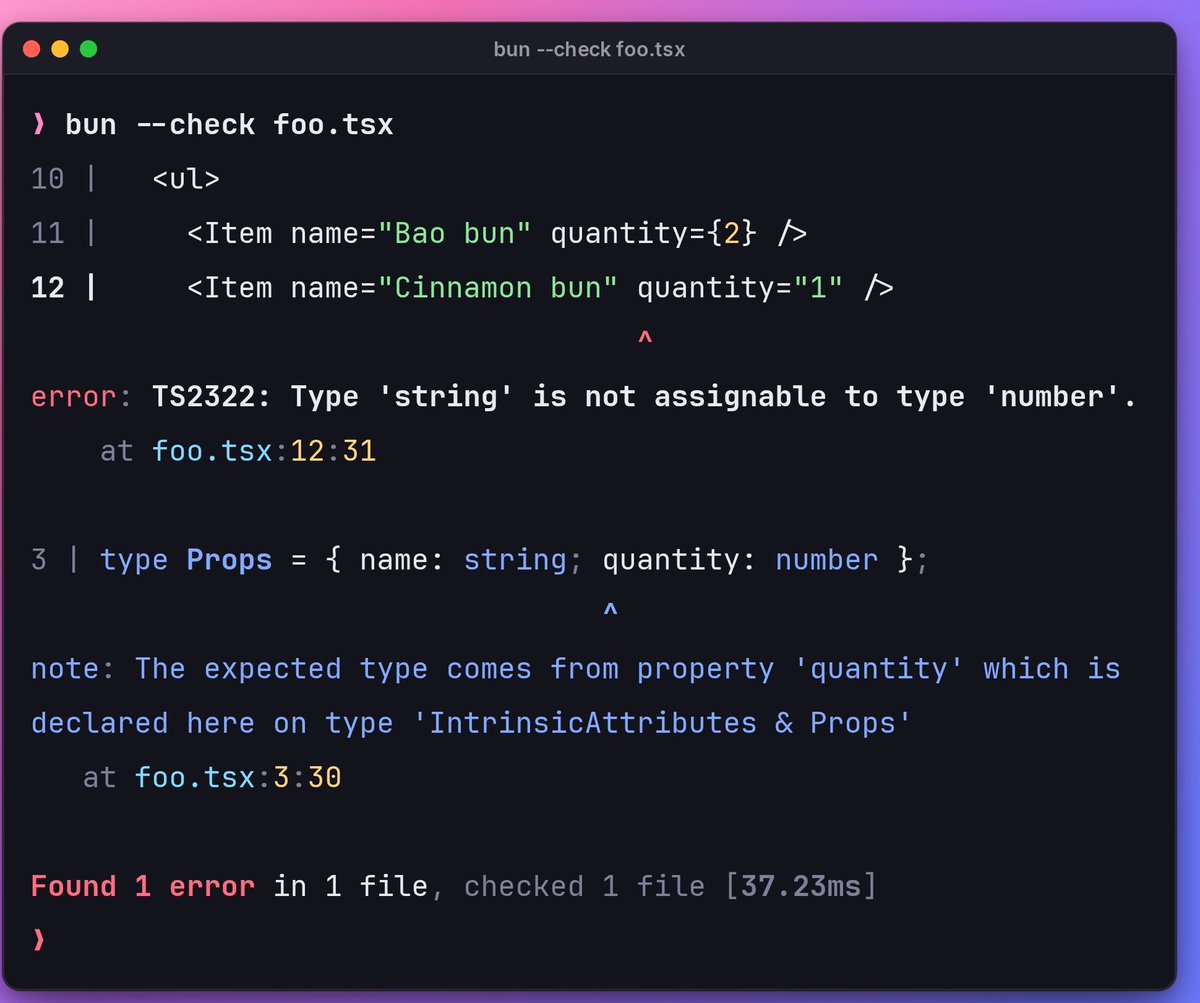The height and width of the screenshot is (1003, 1200).
Task: Click the 'in 1 file' text
Action: point(350,886)
